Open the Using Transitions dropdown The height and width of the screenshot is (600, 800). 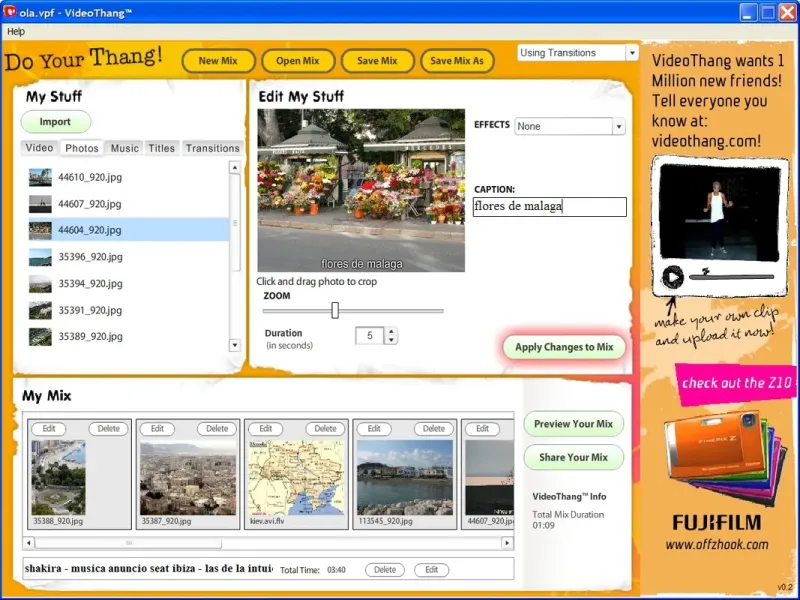pos(632,53)
